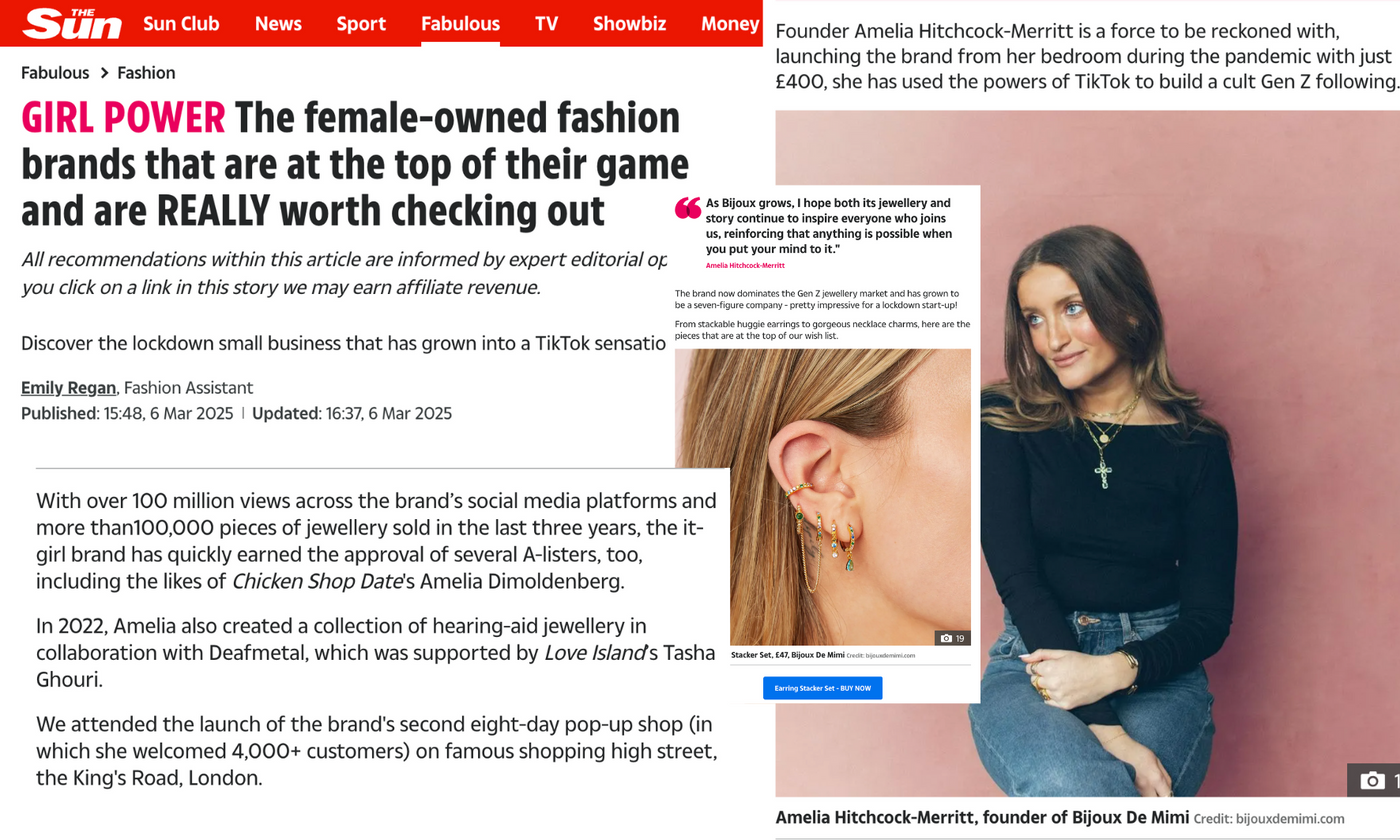
Task: Navigate to Showbiz section
Action: (x=629, y=23)
